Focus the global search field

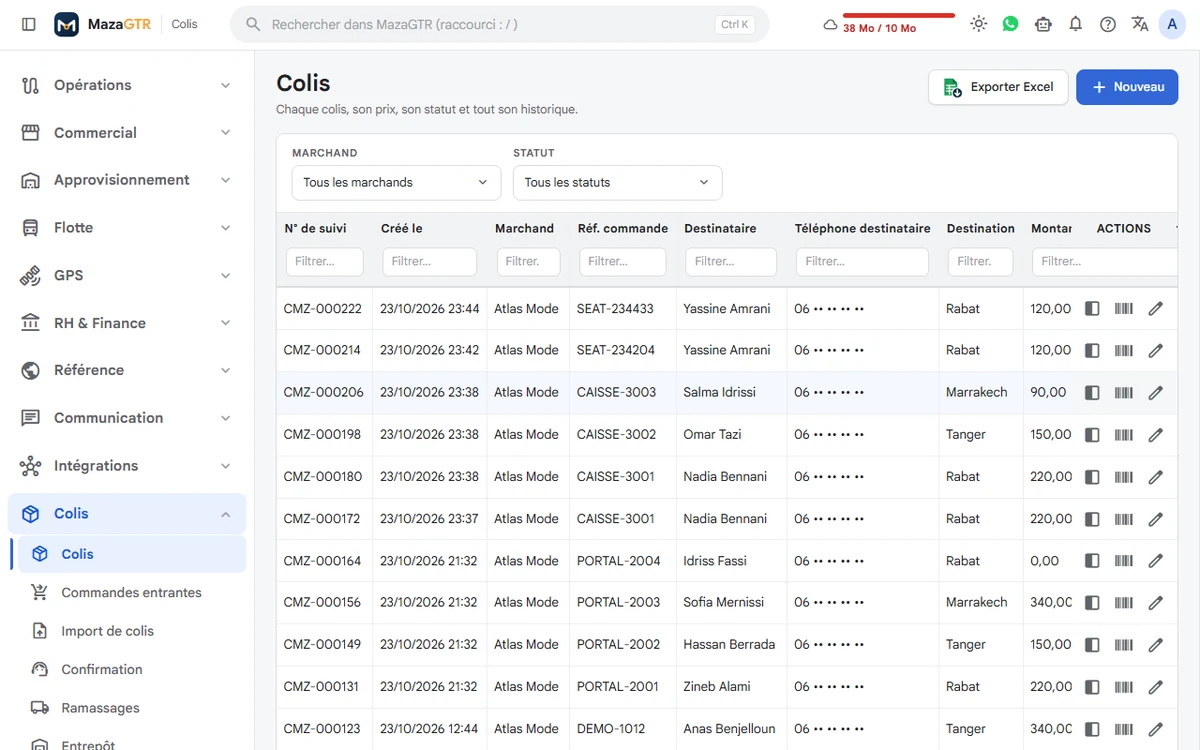[x=500, y=24]
